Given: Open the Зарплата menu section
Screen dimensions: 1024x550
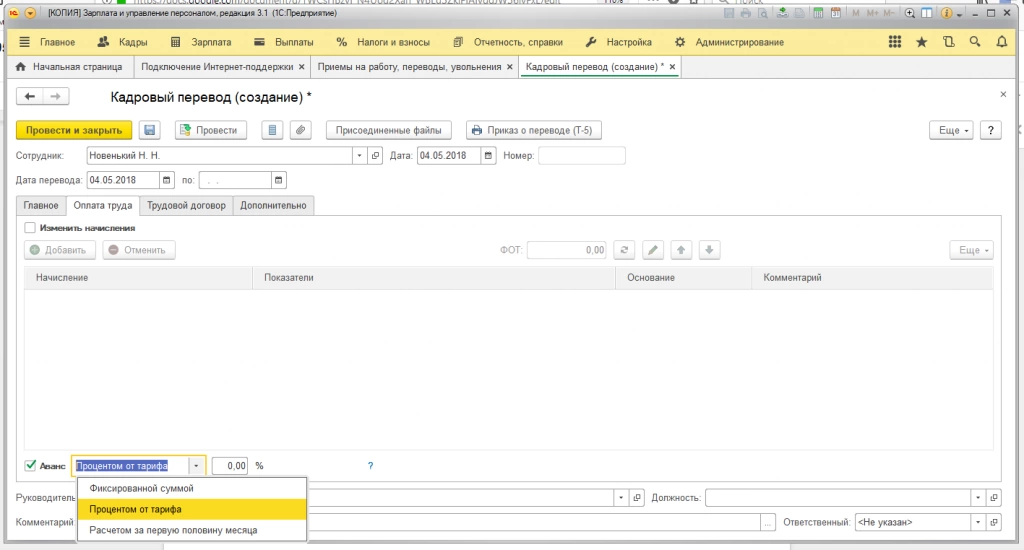Looking at the screenshot, I should [200, 42].
